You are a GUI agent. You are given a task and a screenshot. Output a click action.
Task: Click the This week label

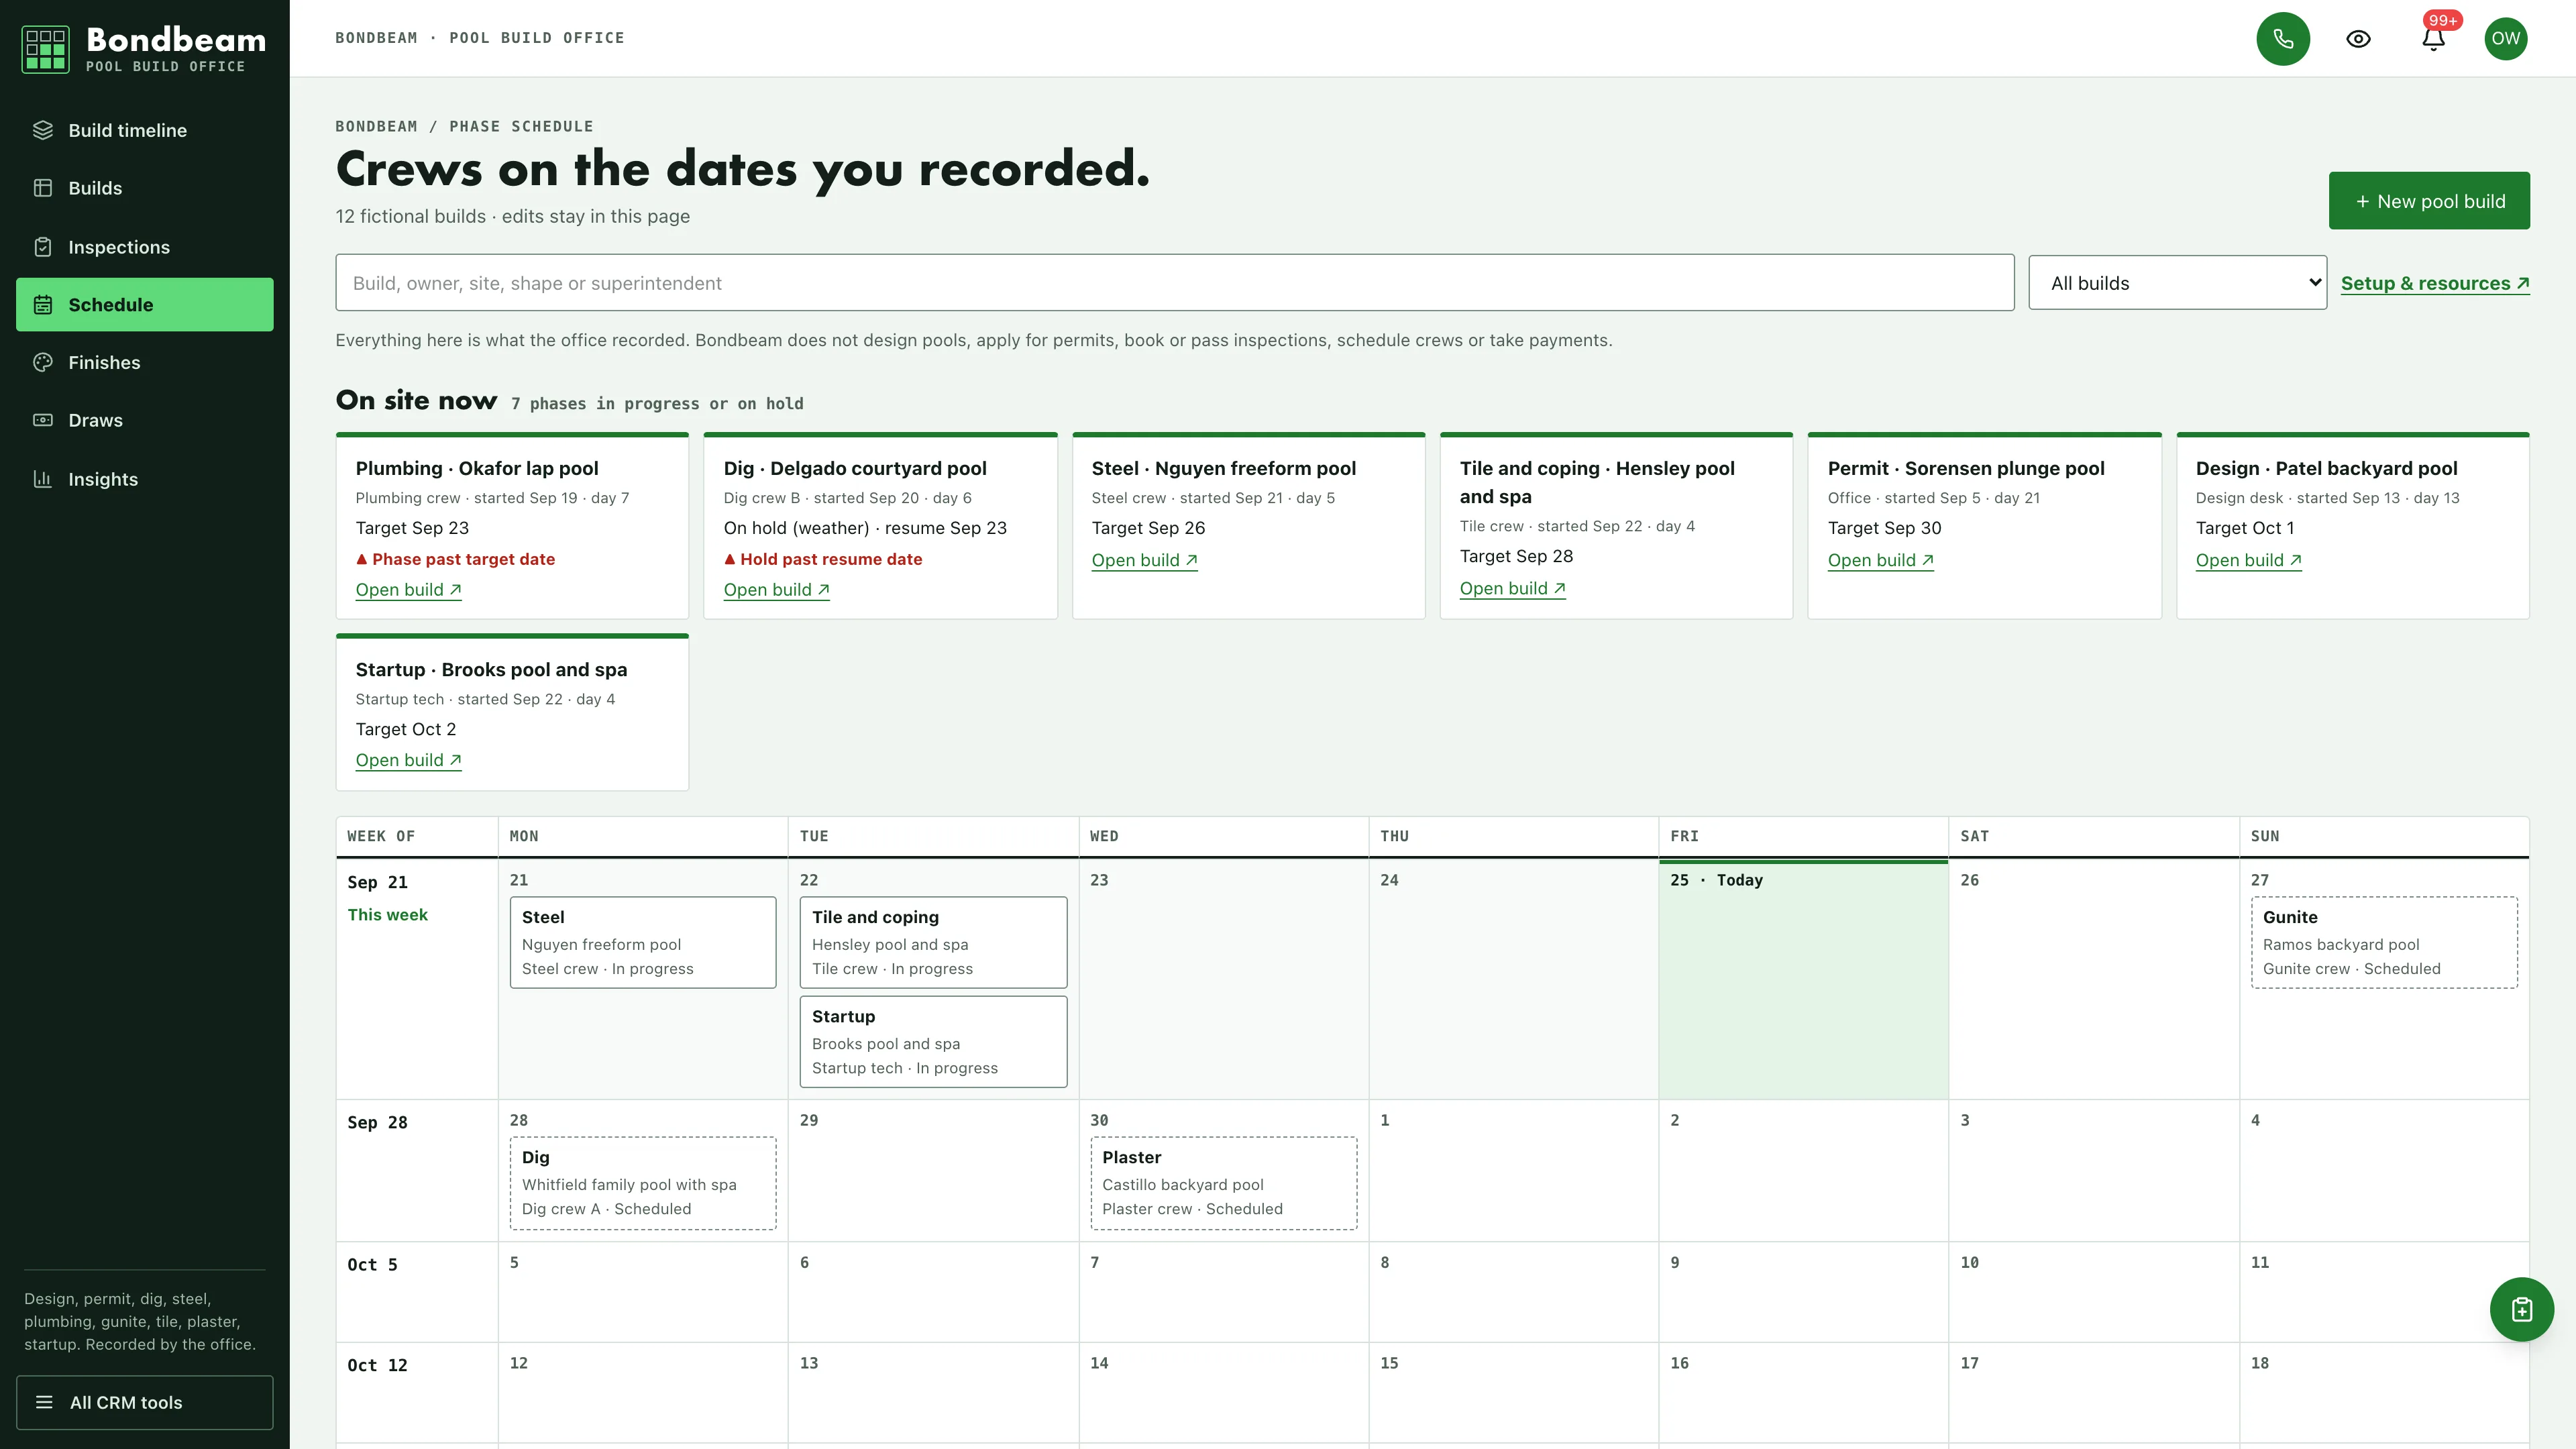(387, 914)
